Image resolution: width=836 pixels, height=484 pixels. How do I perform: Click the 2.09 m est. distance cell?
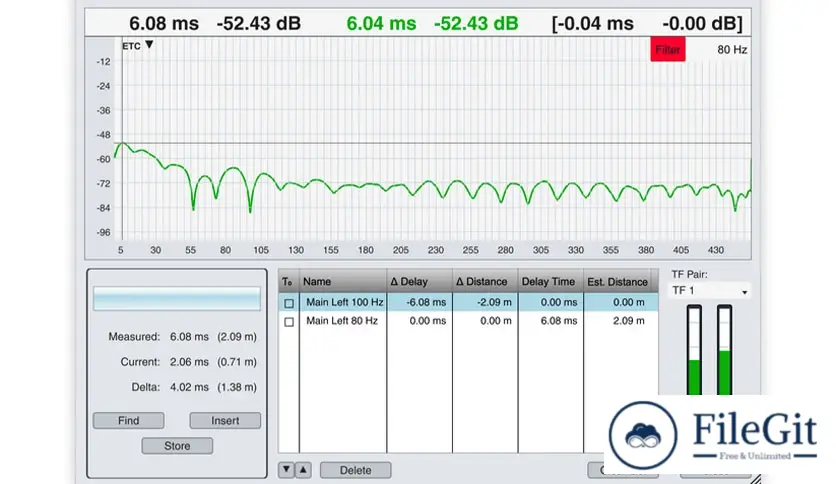[x=621, y=321]
